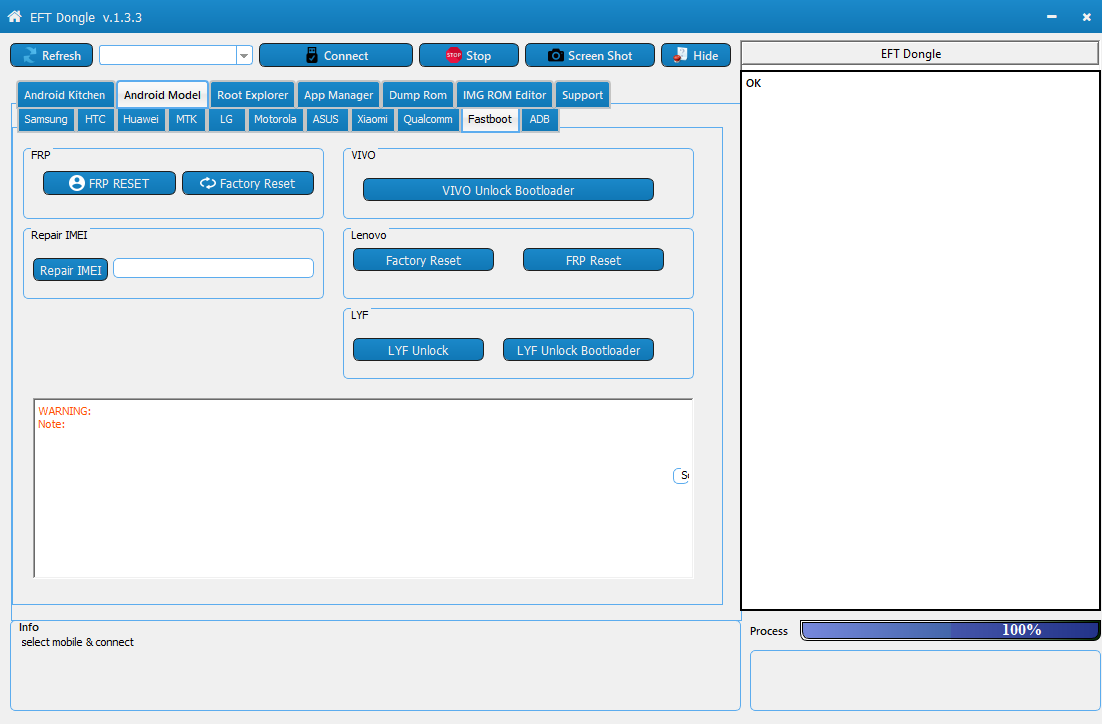Click the Repair IMEI button
Viewport: 1102px width, 724px height.
[x=70, y=270]
